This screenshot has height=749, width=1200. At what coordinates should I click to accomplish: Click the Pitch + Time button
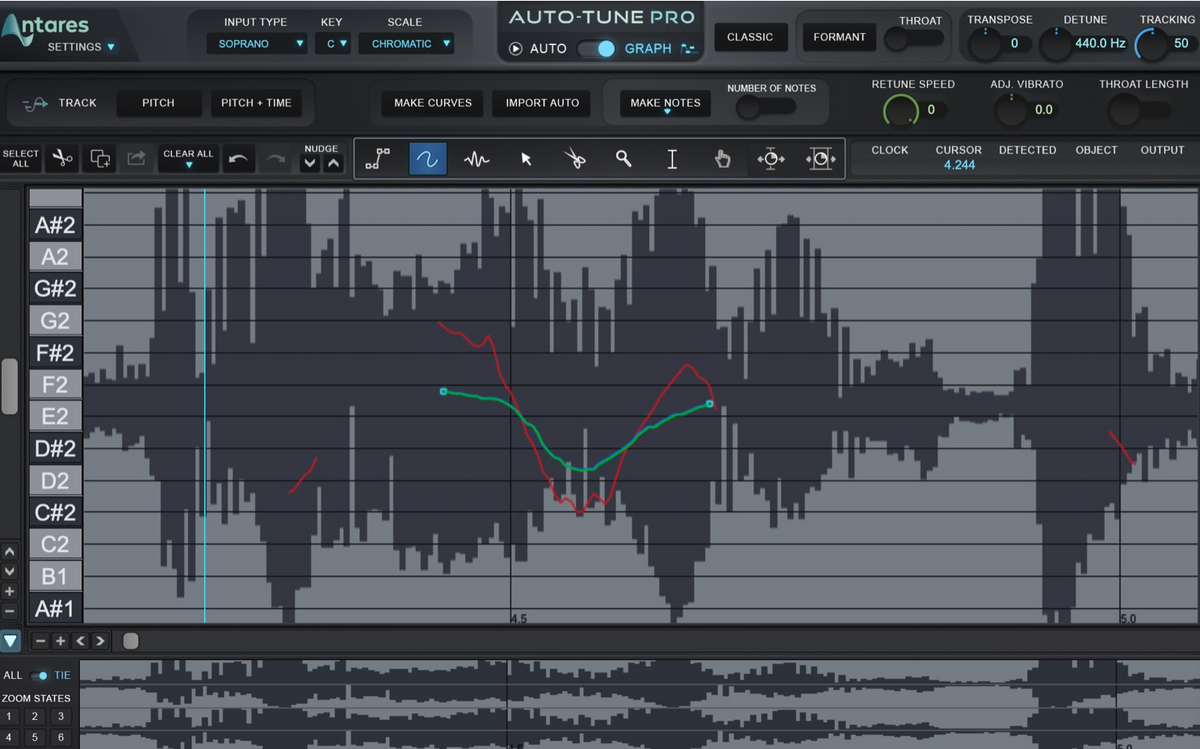click(257, 103)
